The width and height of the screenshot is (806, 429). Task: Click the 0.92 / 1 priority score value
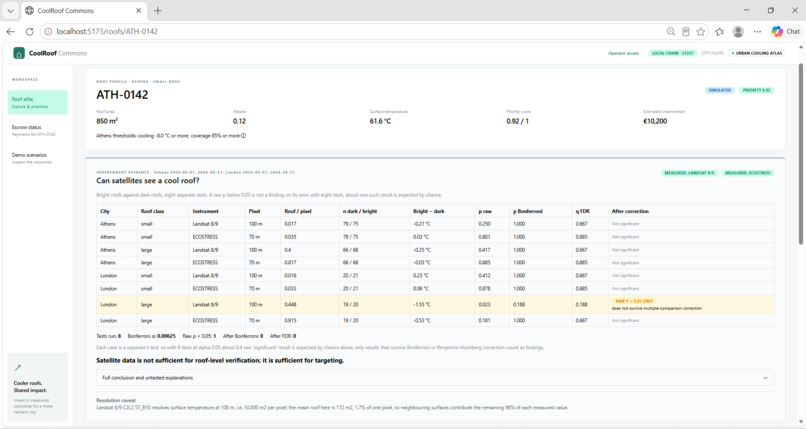517,121
